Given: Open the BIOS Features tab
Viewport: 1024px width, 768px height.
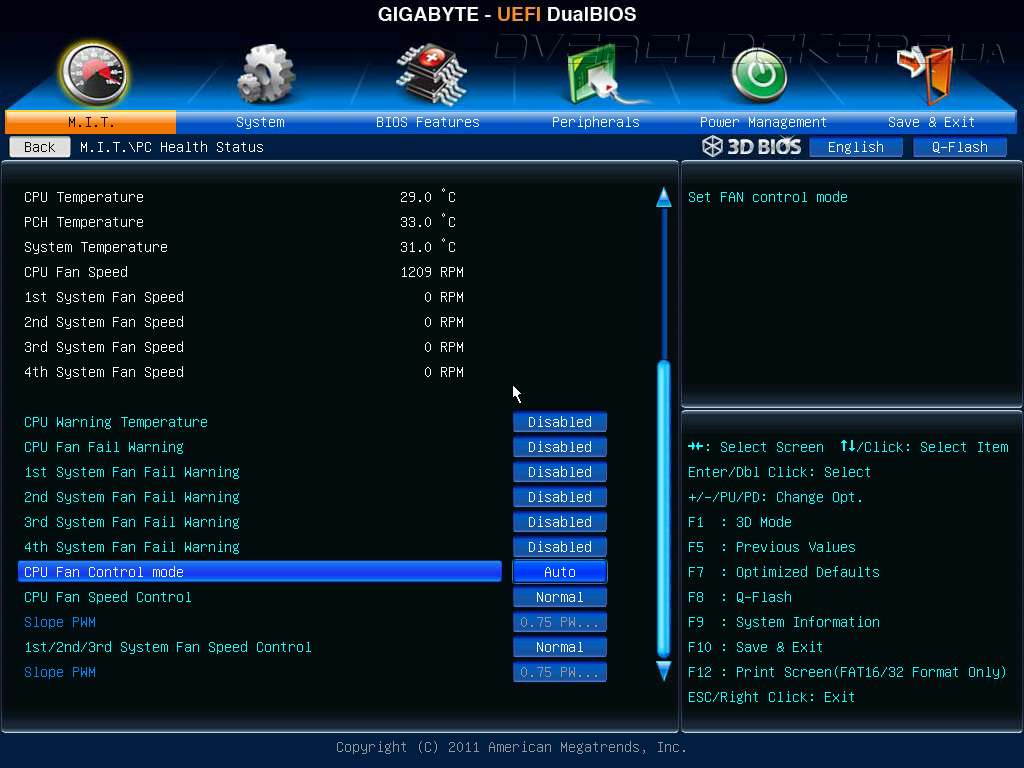Looking at the screenshot, I should tap(428, 122).
